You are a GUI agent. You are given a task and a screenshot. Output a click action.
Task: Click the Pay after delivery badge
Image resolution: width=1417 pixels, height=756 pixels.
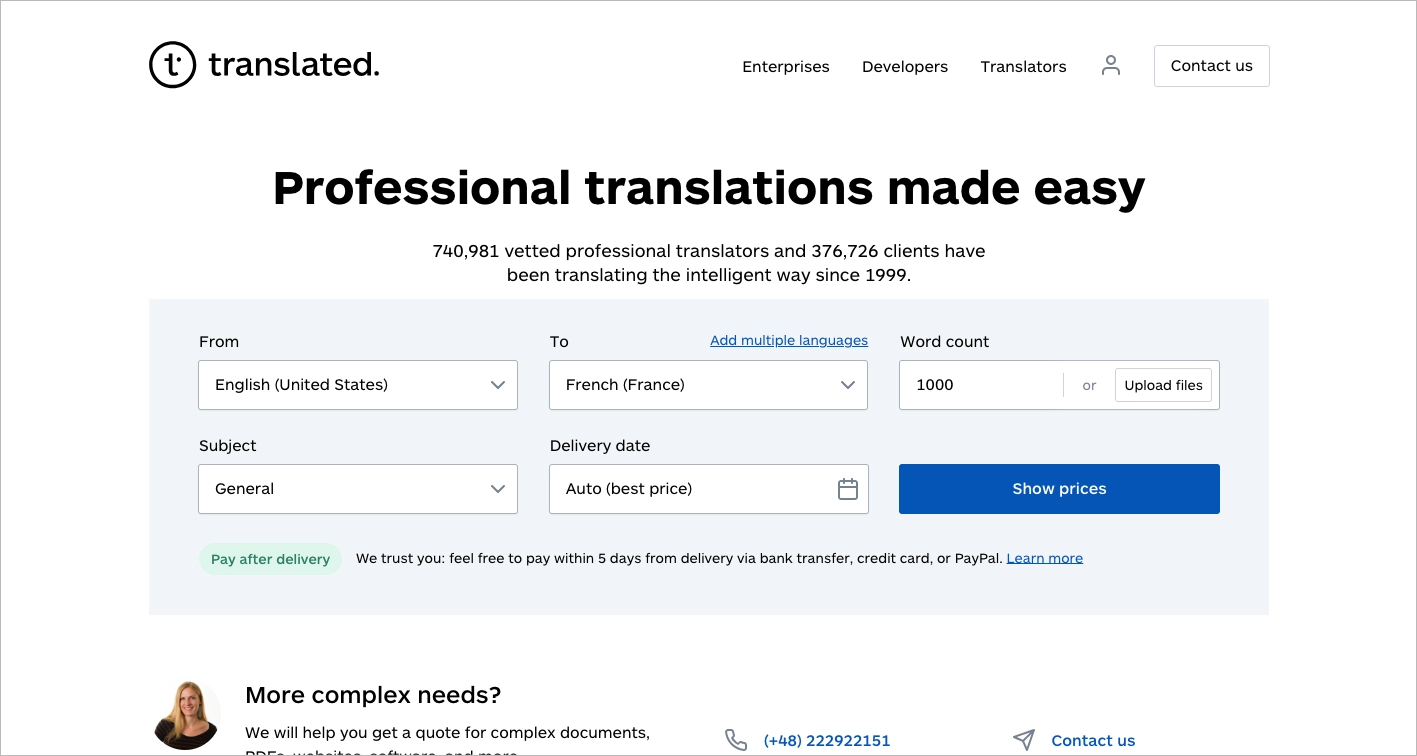270,558
